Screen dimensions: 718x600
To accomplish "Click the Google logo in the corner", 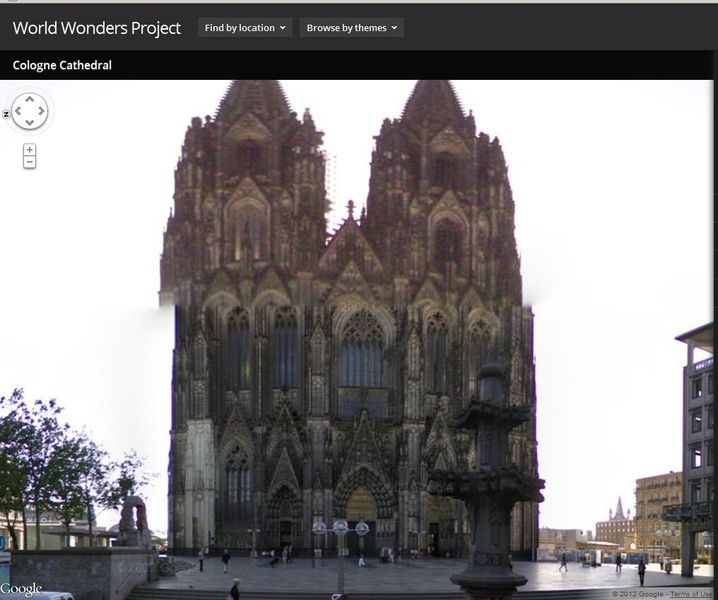I will [21, 589].
